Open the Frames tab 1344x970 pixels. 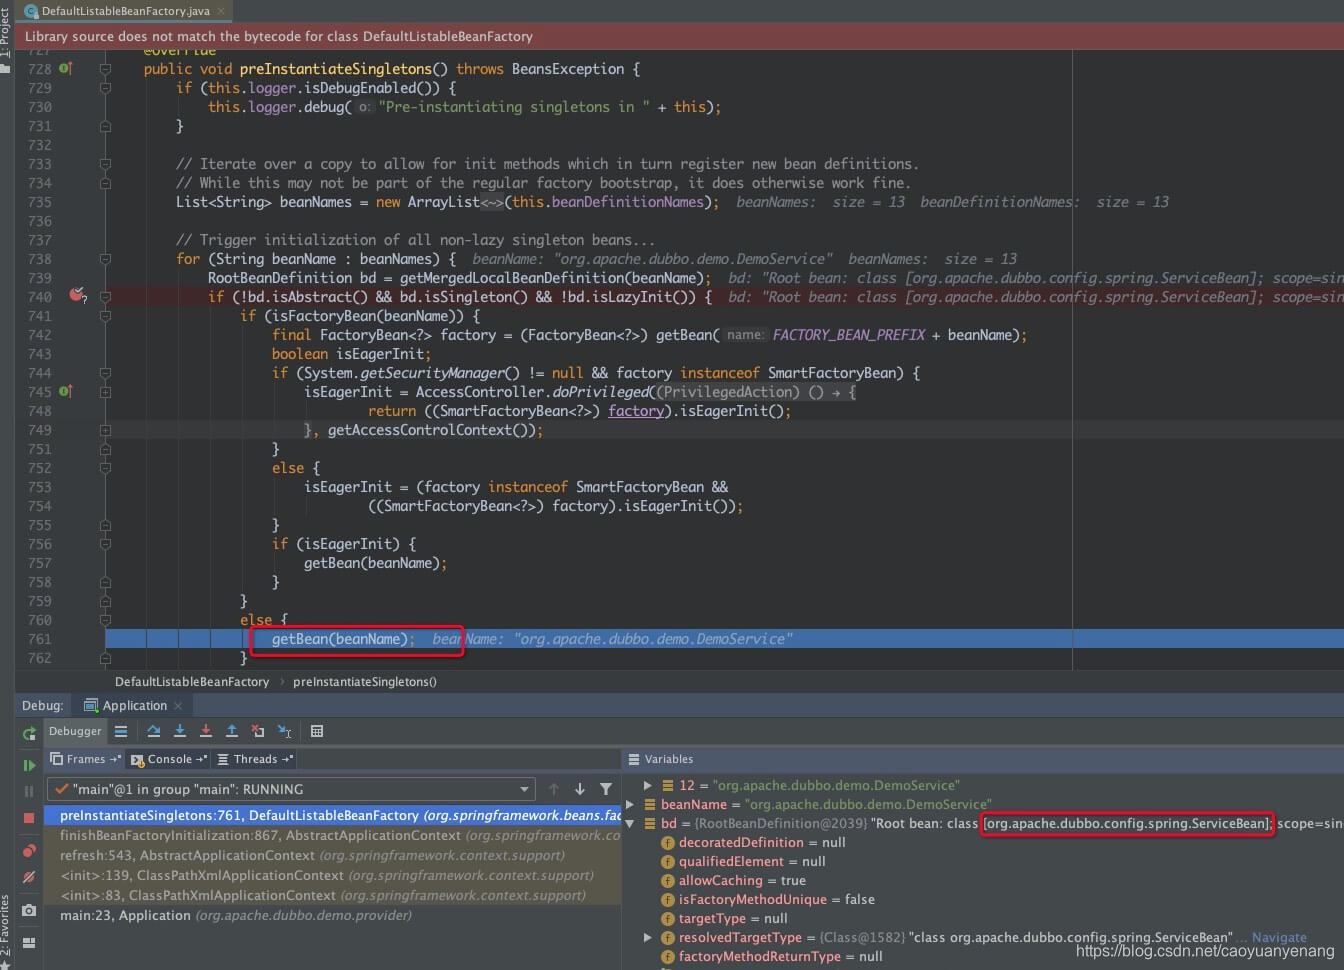(86, 759)
